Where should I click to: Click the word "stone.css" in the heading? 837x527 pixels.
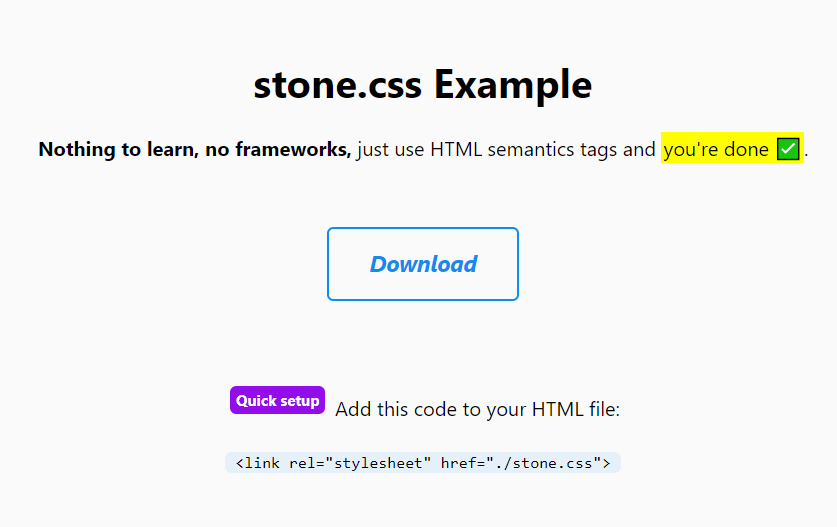tap(337, 84)
